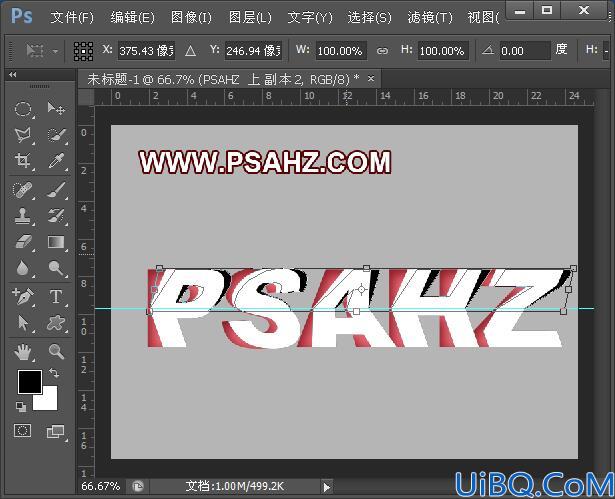Click the reference point location grid
Viewport: 615px width, 499px height.
coord(84,51)
